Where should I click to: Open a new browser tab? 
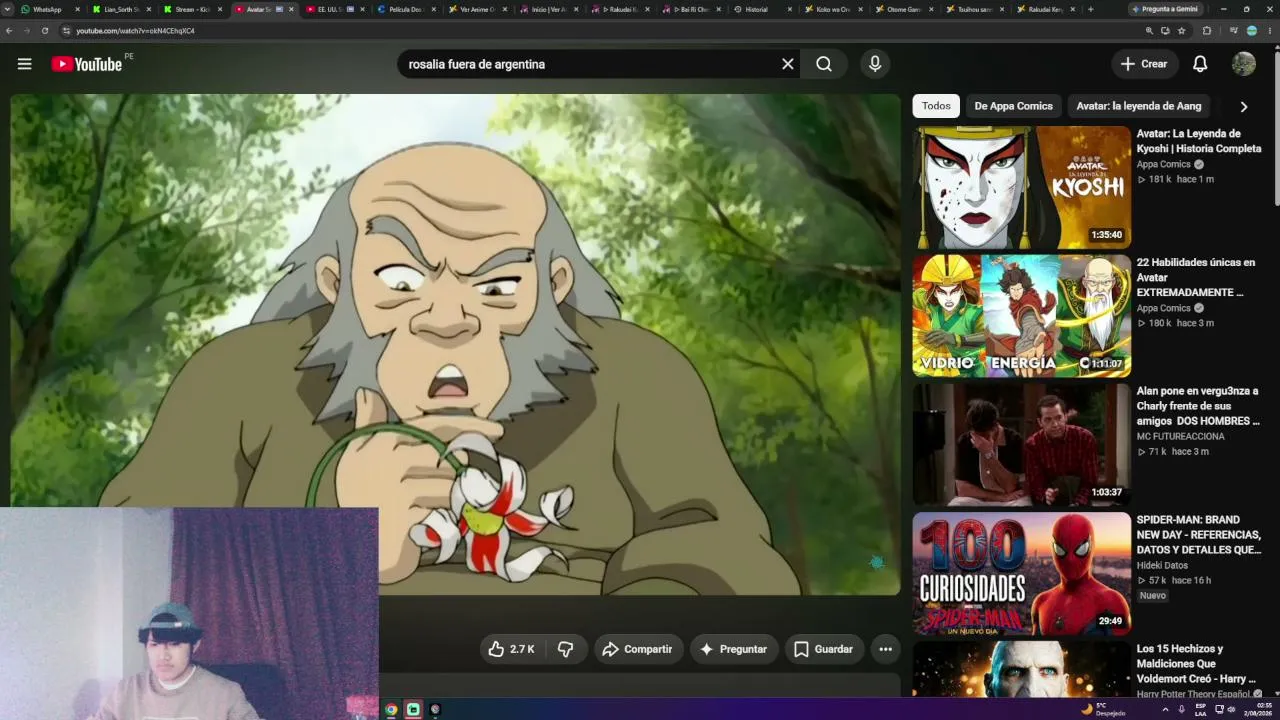point(1090,9)
